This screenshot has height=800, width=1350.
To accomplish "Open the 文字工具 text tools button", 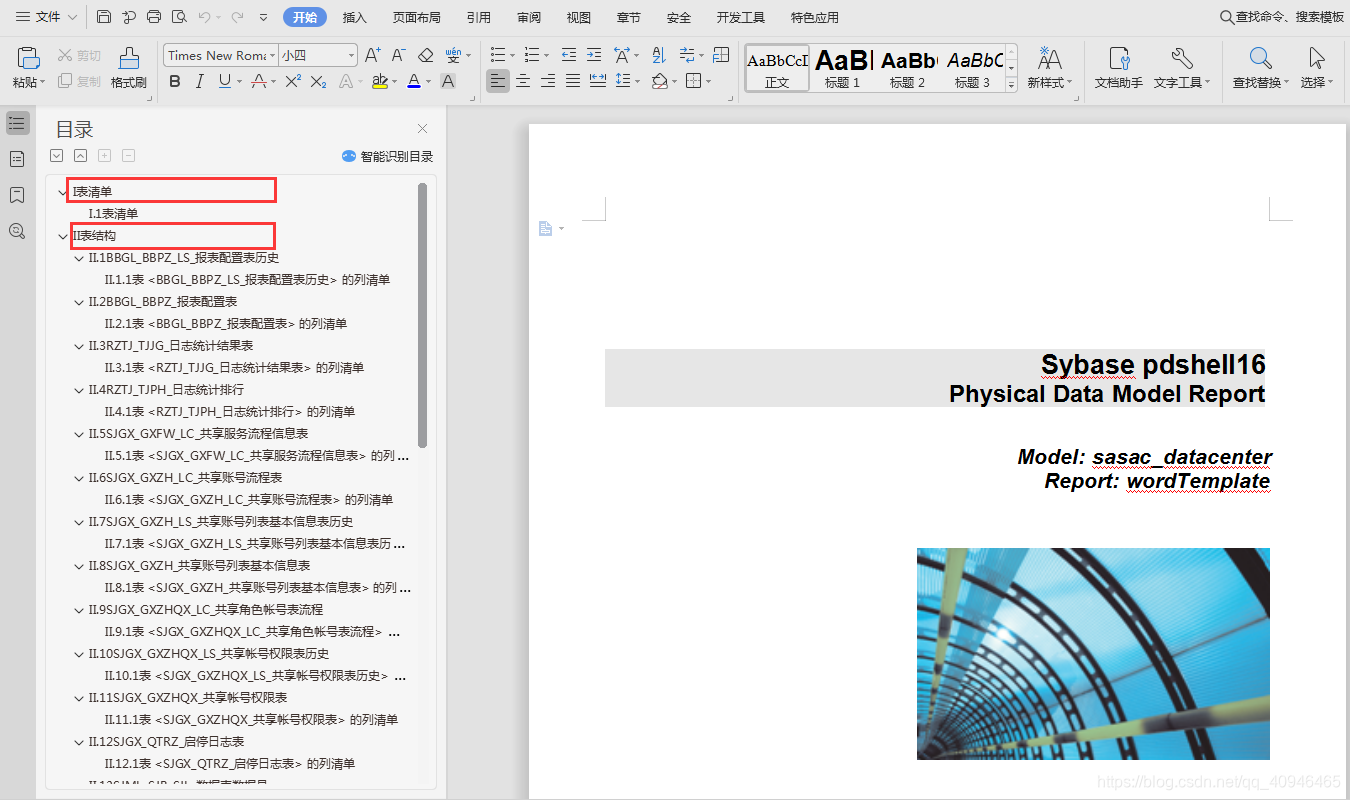I will [x=1182, y=68].
